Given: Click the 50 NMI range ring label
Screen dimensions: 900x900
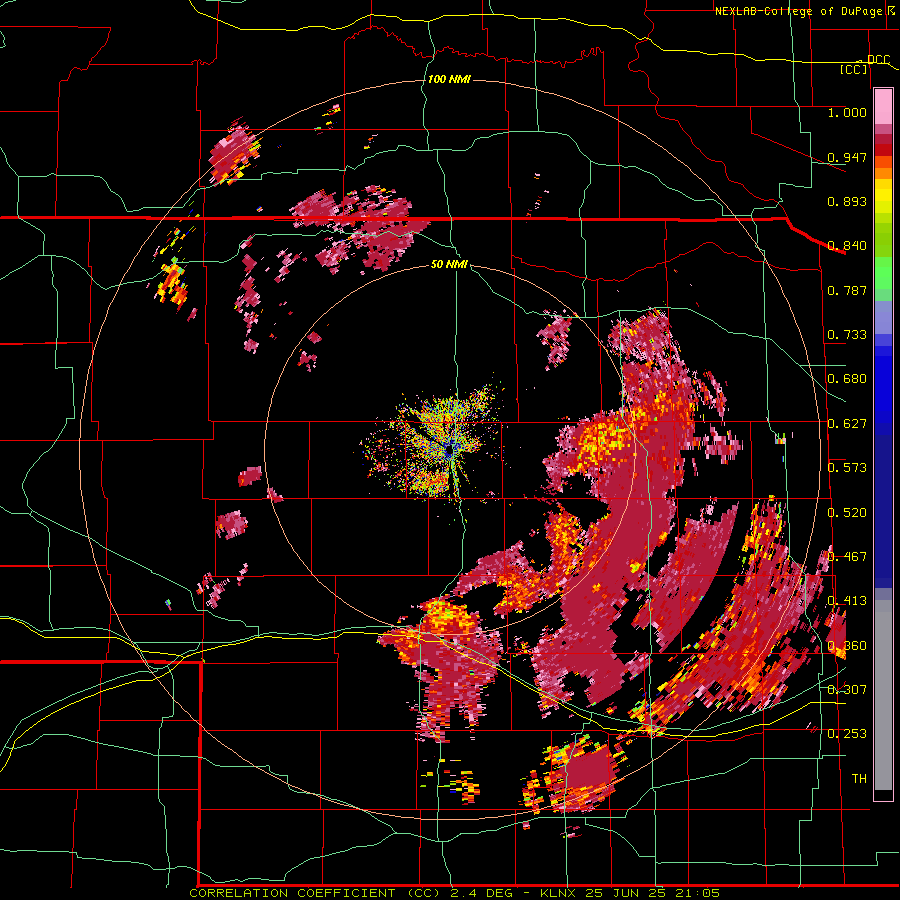Looking at the screenshot, I should tap(449, 264).
